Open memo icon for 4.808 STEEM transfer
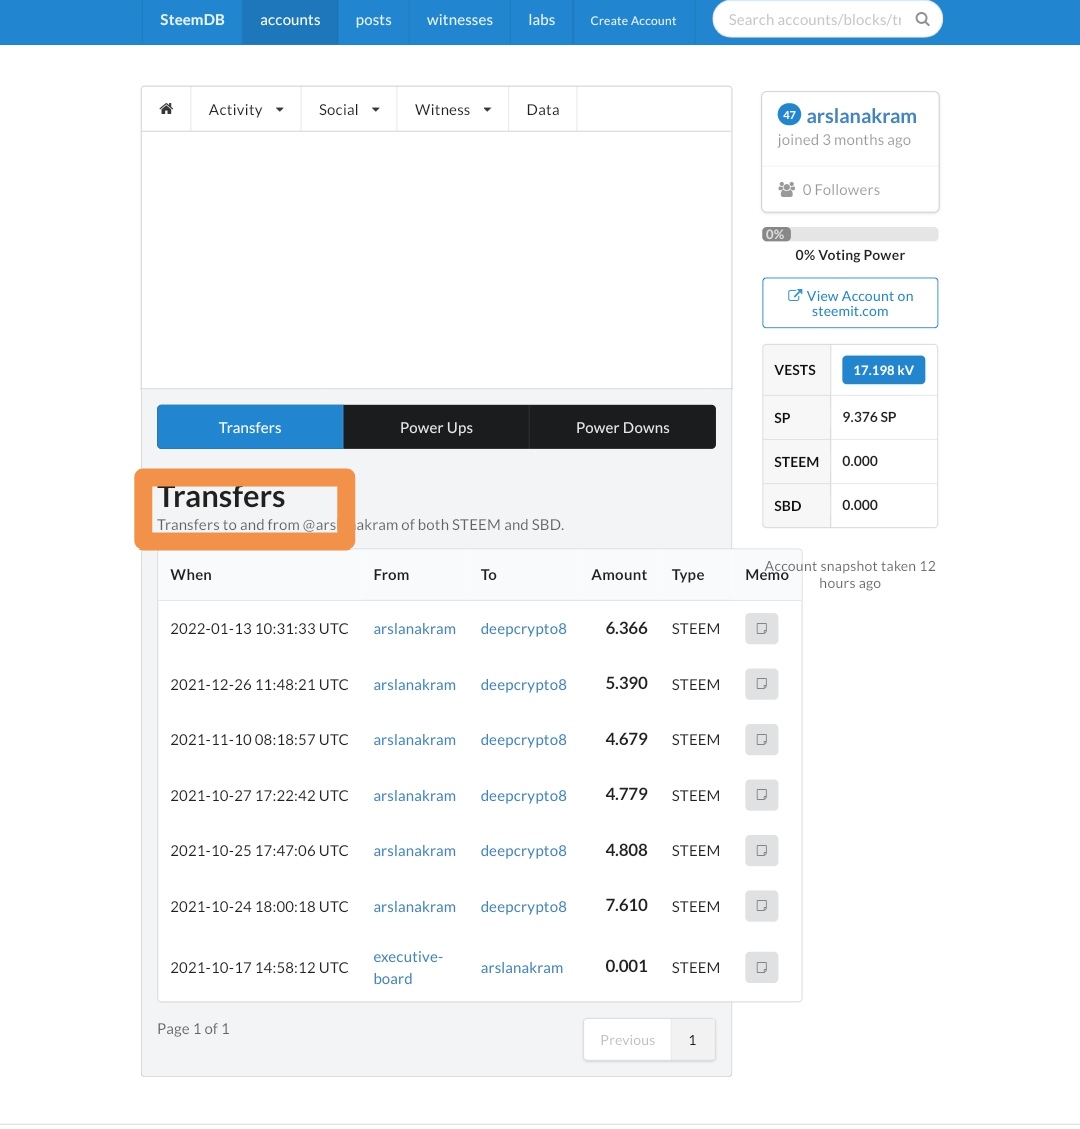The image size is (1080, 1129). tap(762, 850)
